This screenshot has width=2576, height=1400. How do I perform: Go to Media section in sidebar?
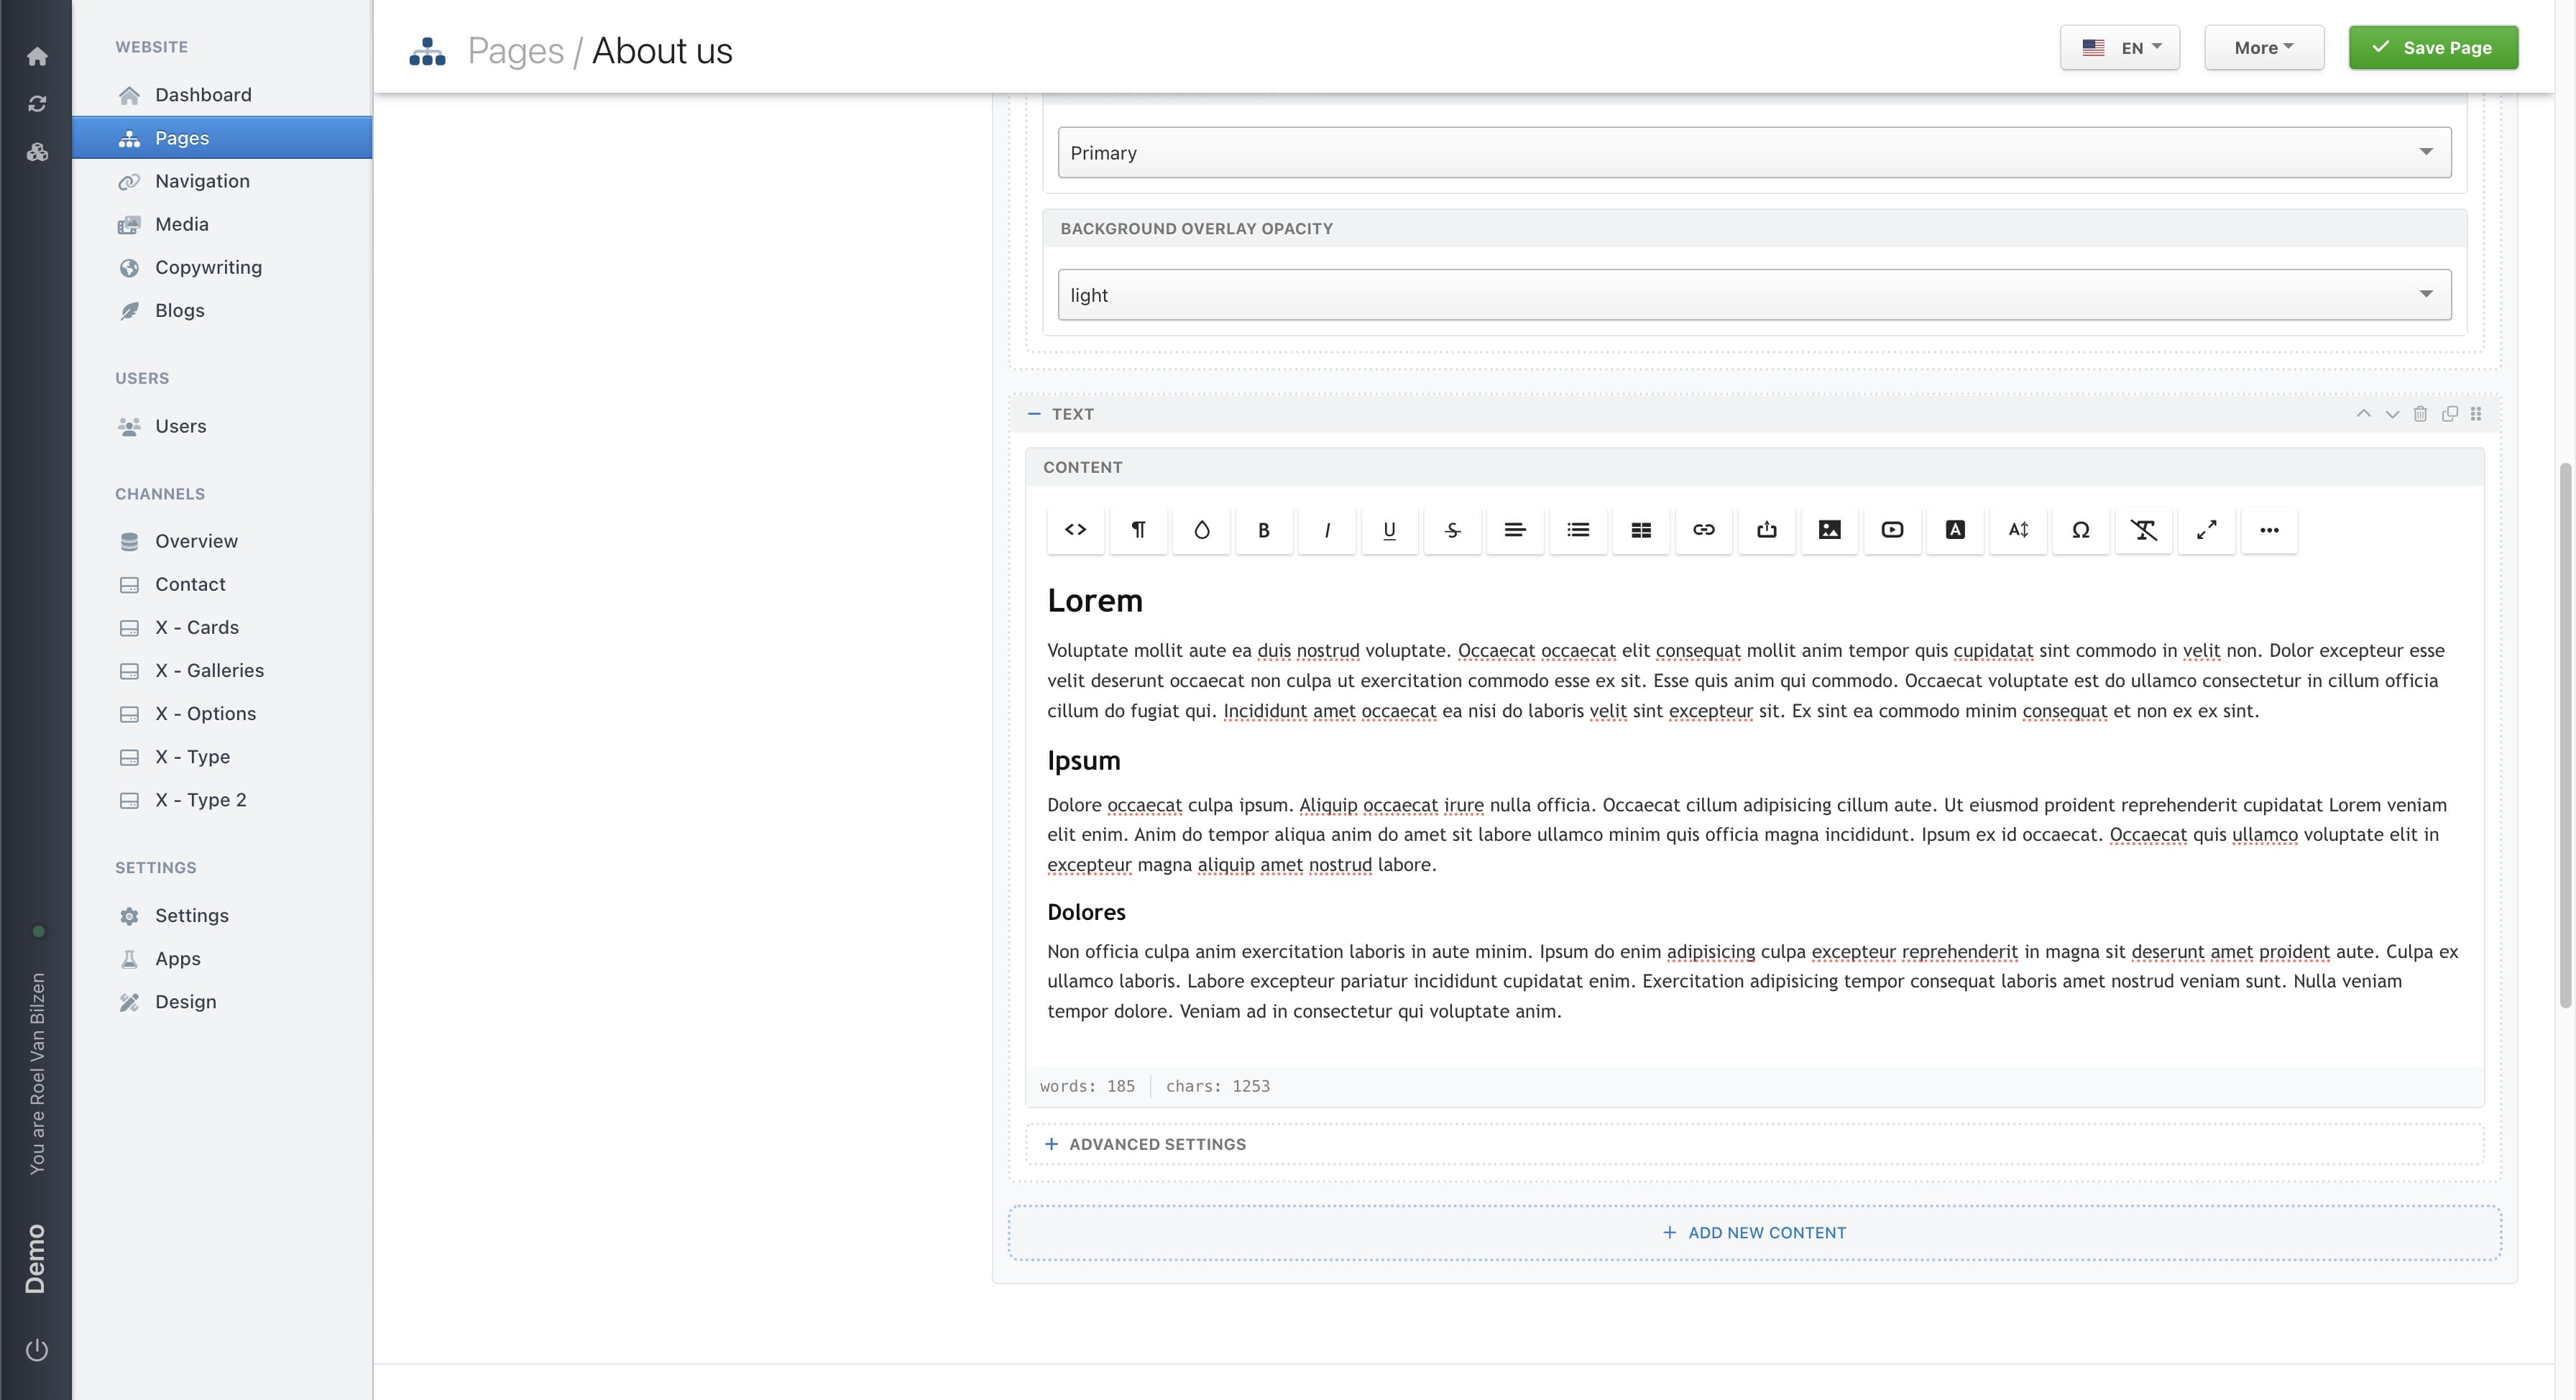[181, 224]
